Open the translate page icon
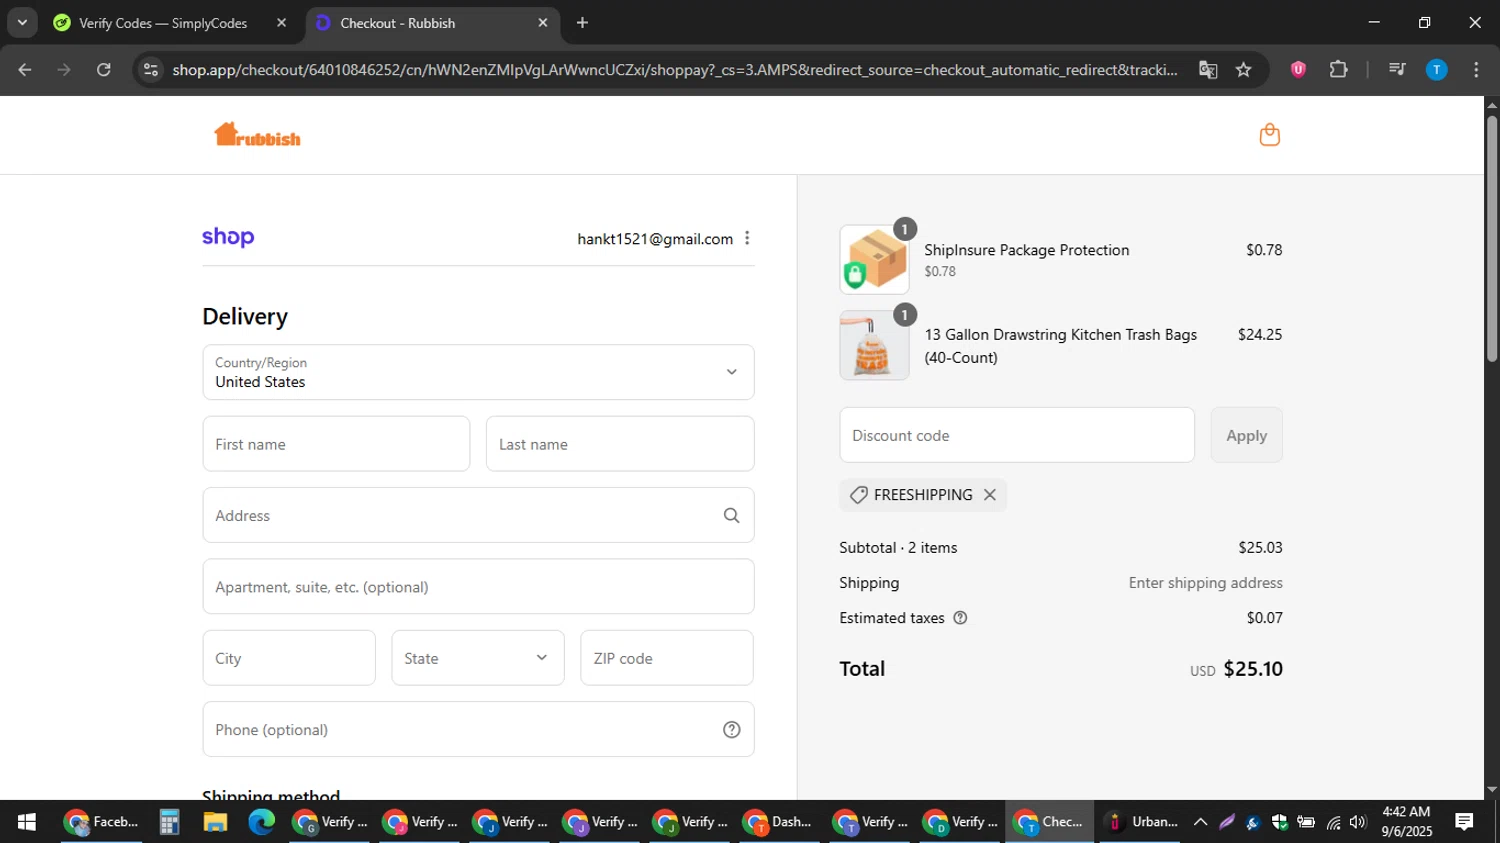The image size is (1500, 843). tap(1208, 70)
